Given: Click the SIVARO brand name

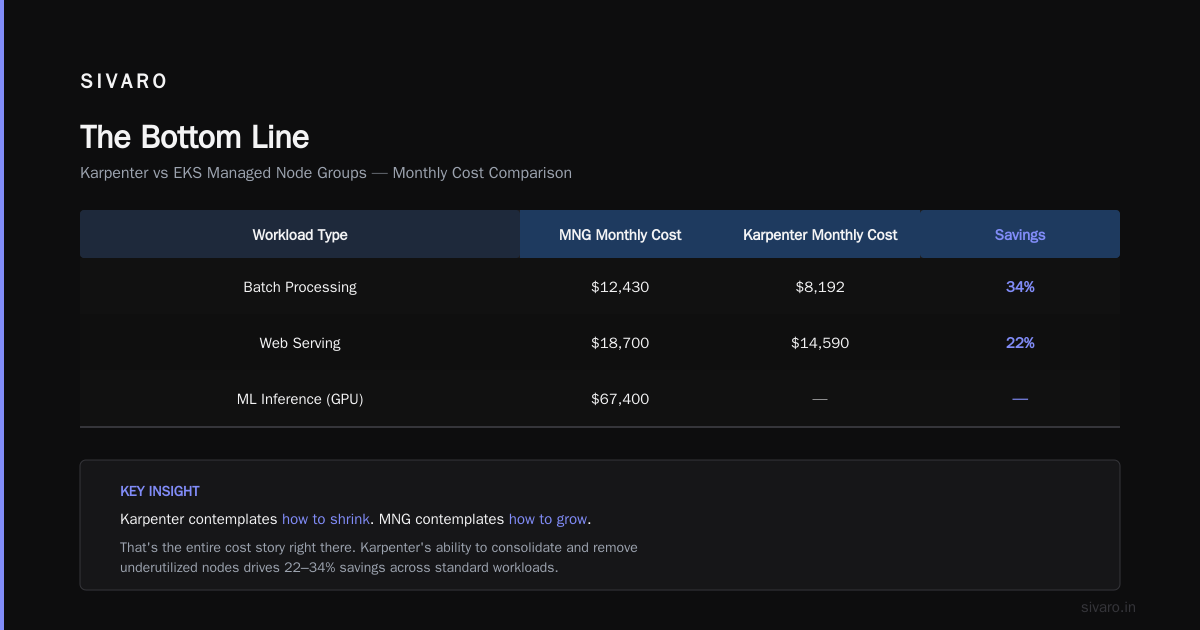Looking at the screenshot, I should coord(124,82).
